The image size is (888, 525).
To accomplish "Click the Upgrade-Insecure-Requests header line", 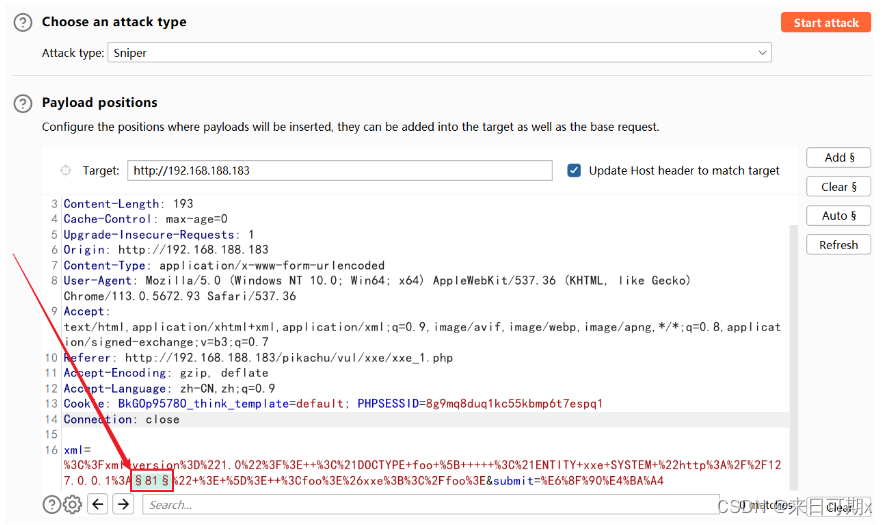I will tap(159, 234).
